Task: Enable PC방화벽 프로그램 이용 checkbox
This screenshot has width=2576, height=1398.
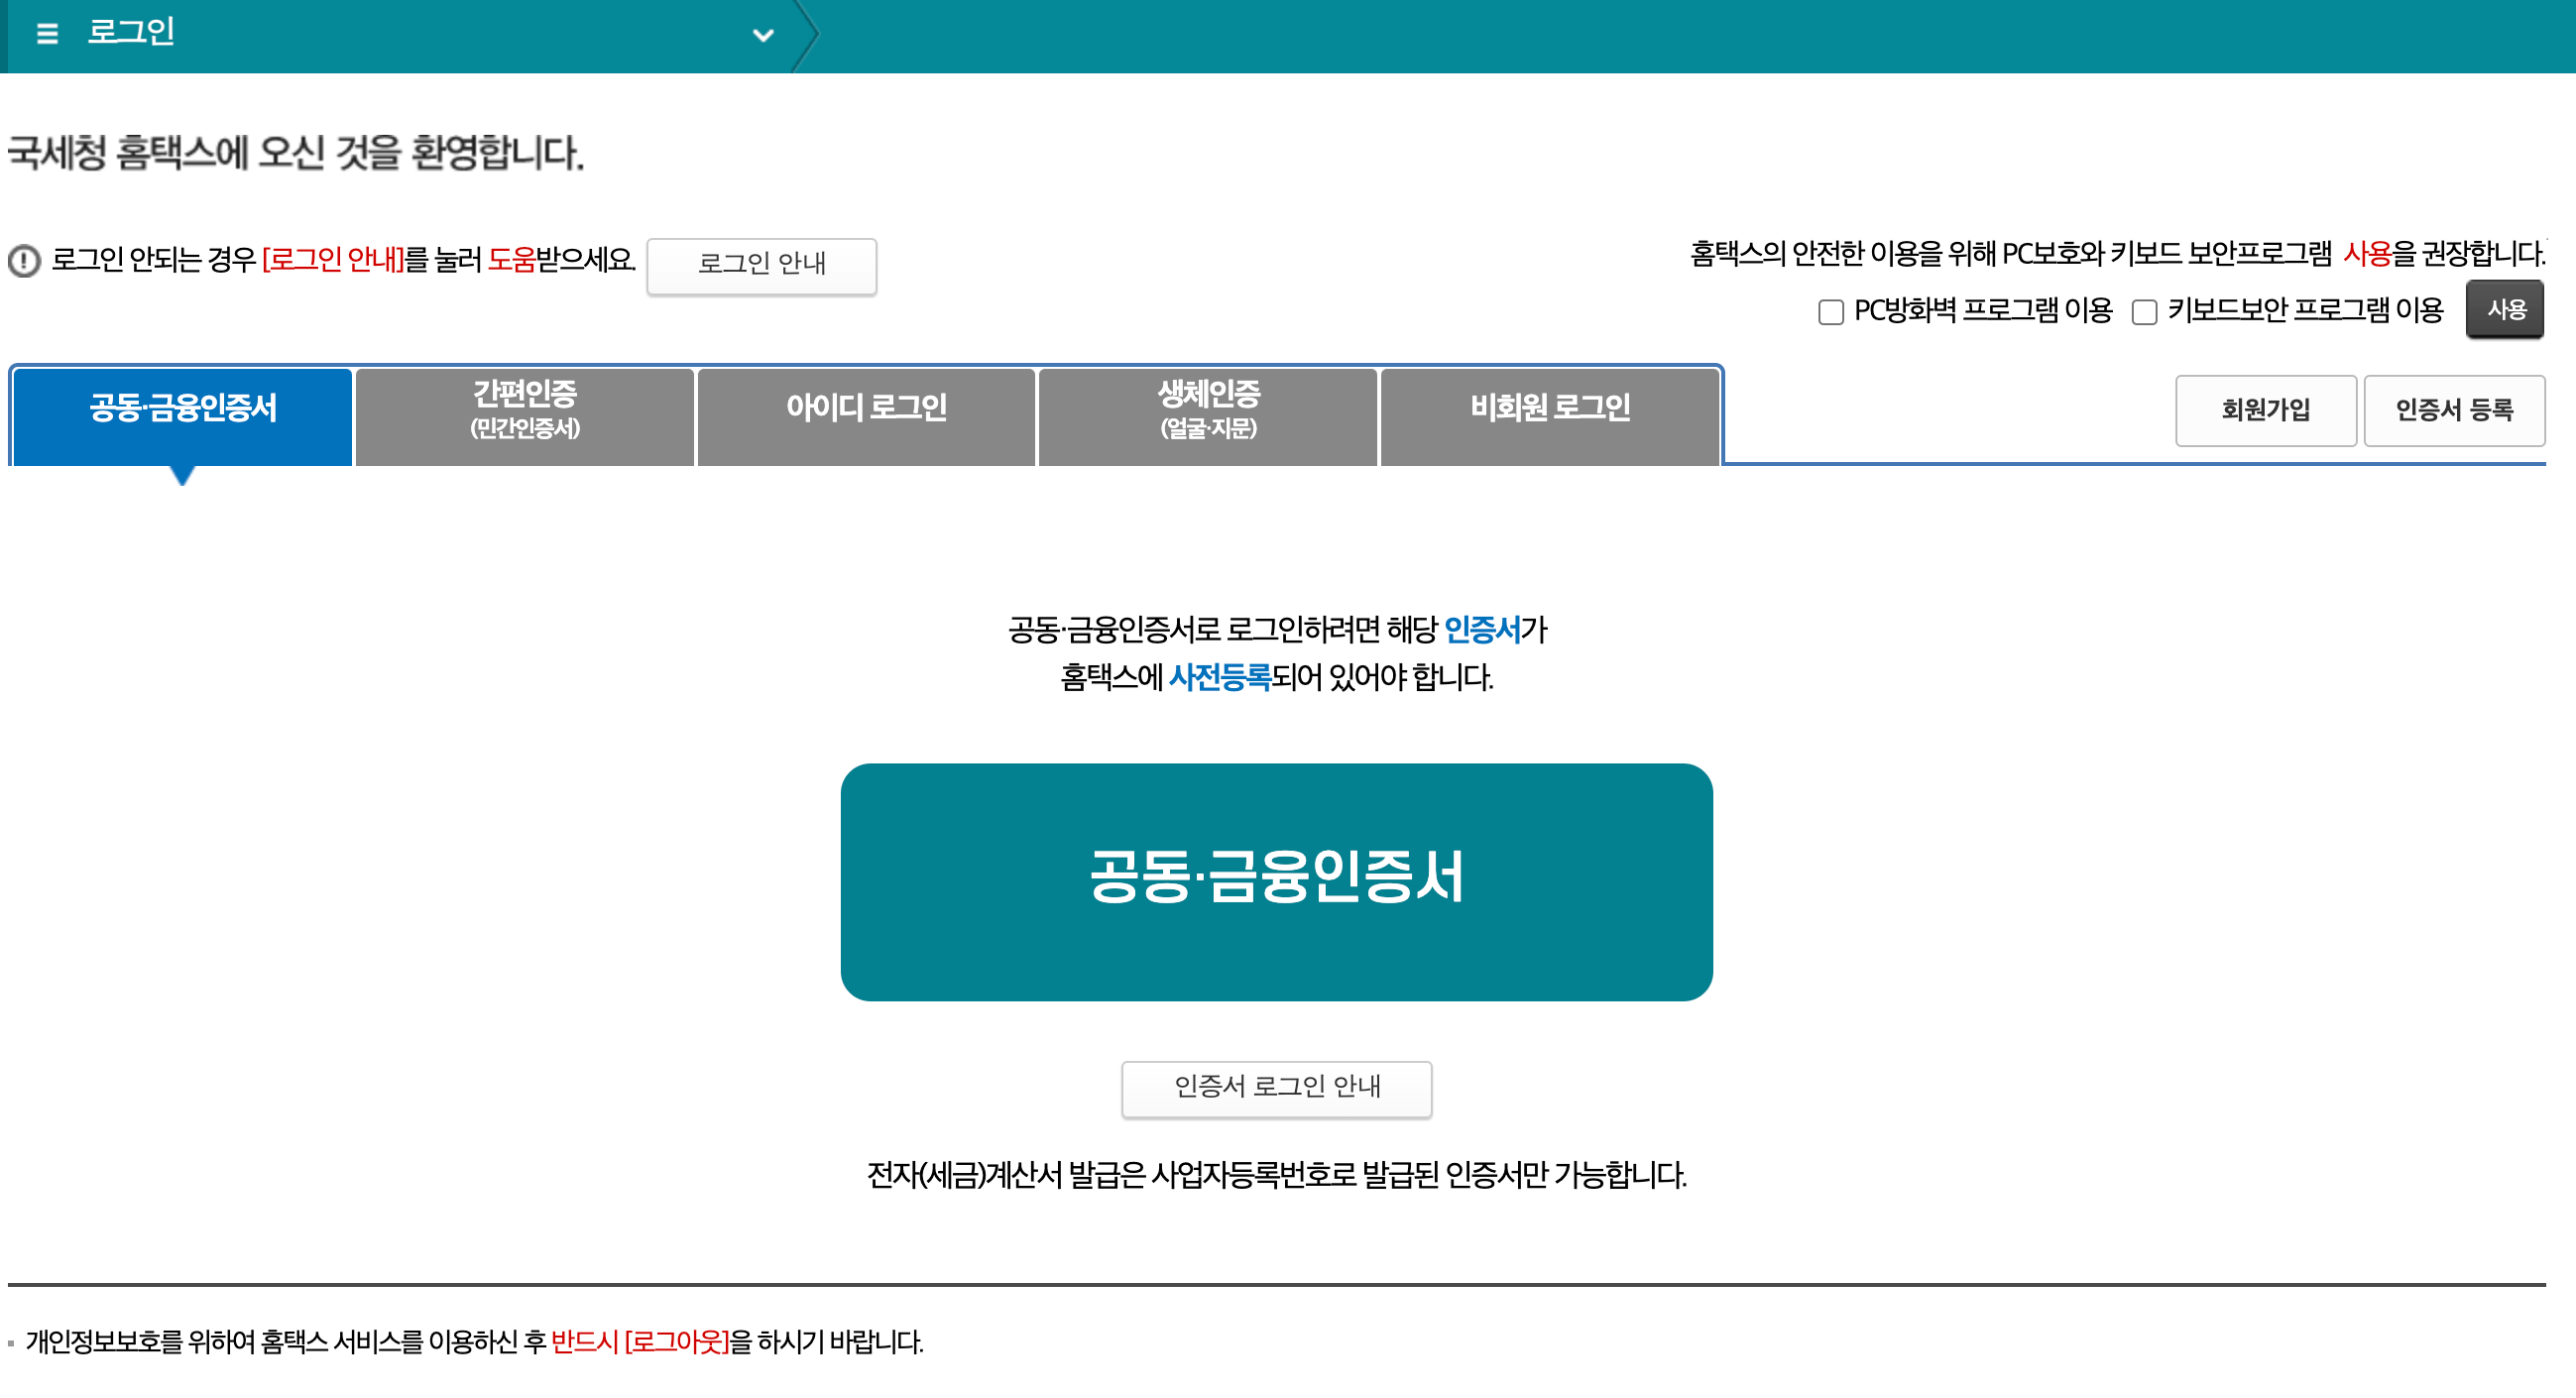Action: [1830, 312]
